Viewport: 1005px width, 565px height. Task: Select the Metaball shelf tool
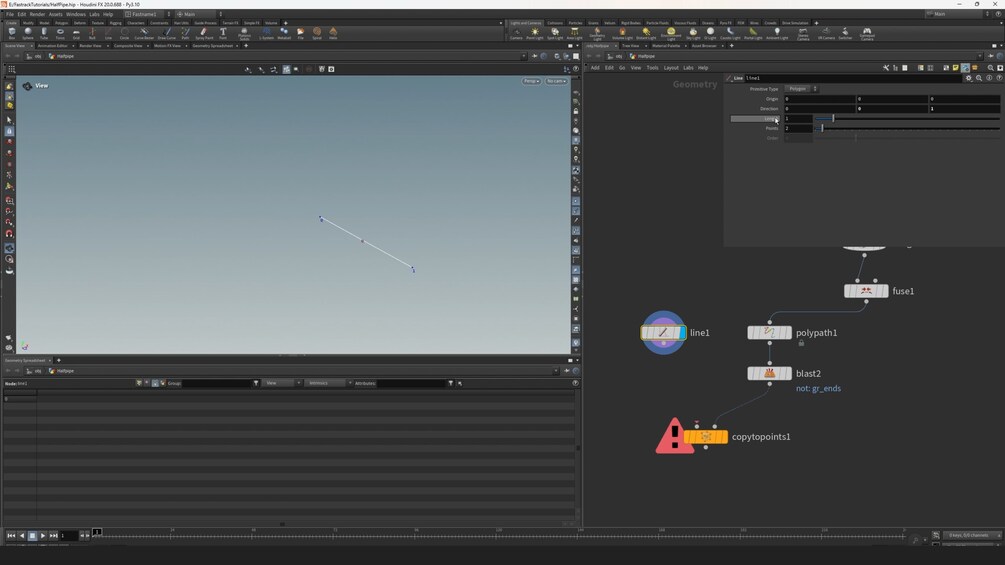pyautogui.click(x=284, y=33)
